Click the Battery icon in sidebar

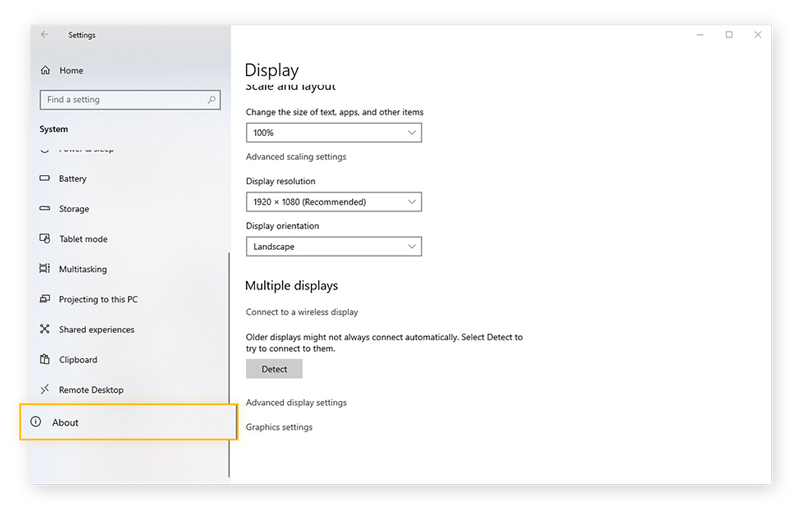click(45, 179)
